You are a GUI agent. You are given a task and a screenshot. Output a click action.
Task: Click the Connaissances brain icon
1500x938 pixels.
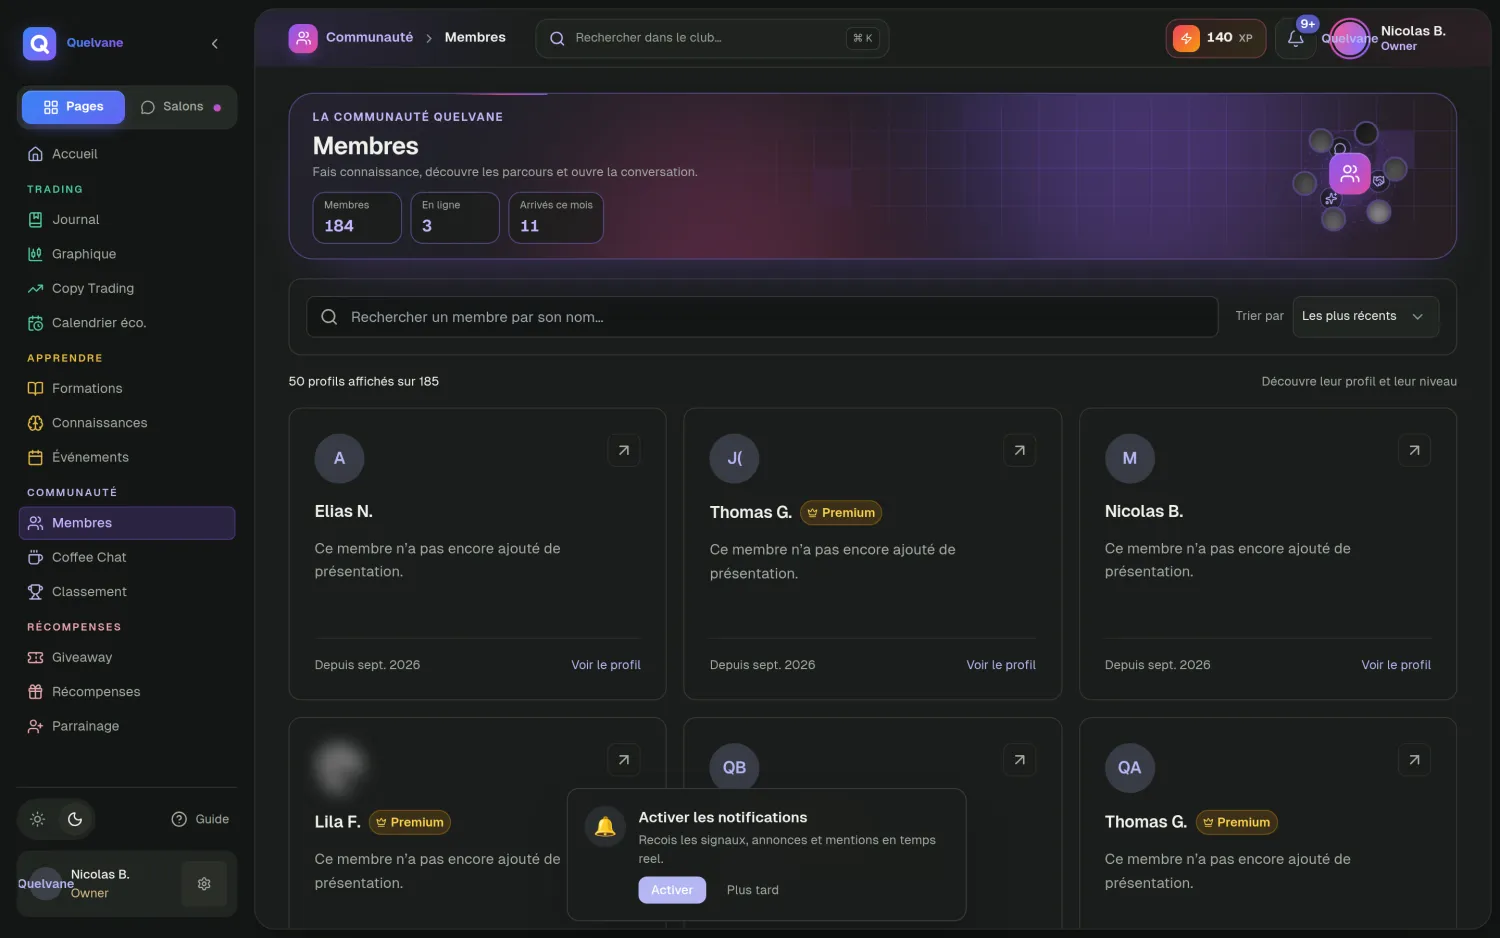point(35,423)
